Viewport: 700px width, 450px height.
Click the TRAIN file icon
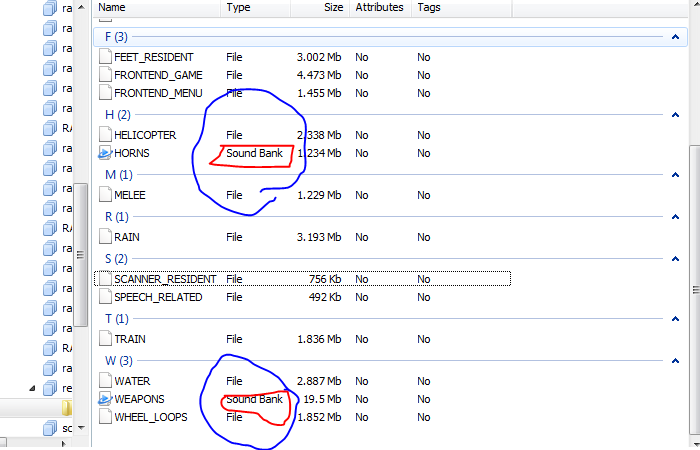point(105,339)
